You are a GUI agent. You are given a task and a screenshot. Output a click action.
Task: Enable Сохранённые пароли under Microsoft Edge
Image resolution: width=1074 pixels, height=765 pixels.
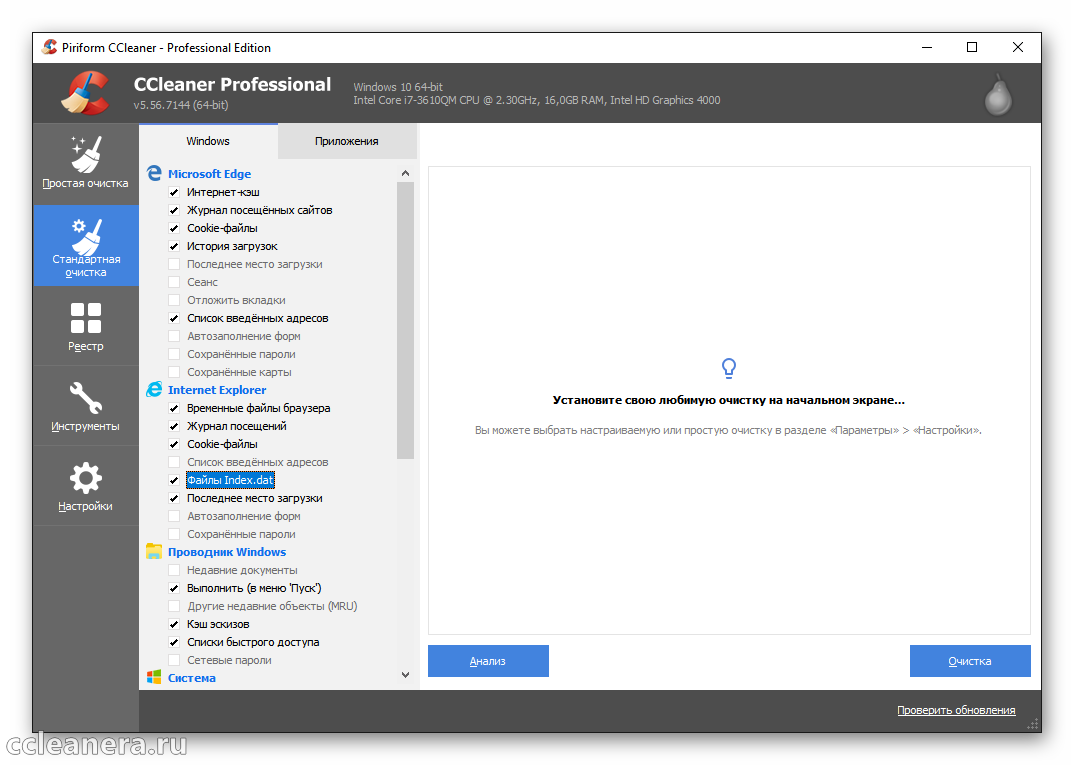[174, 354]
